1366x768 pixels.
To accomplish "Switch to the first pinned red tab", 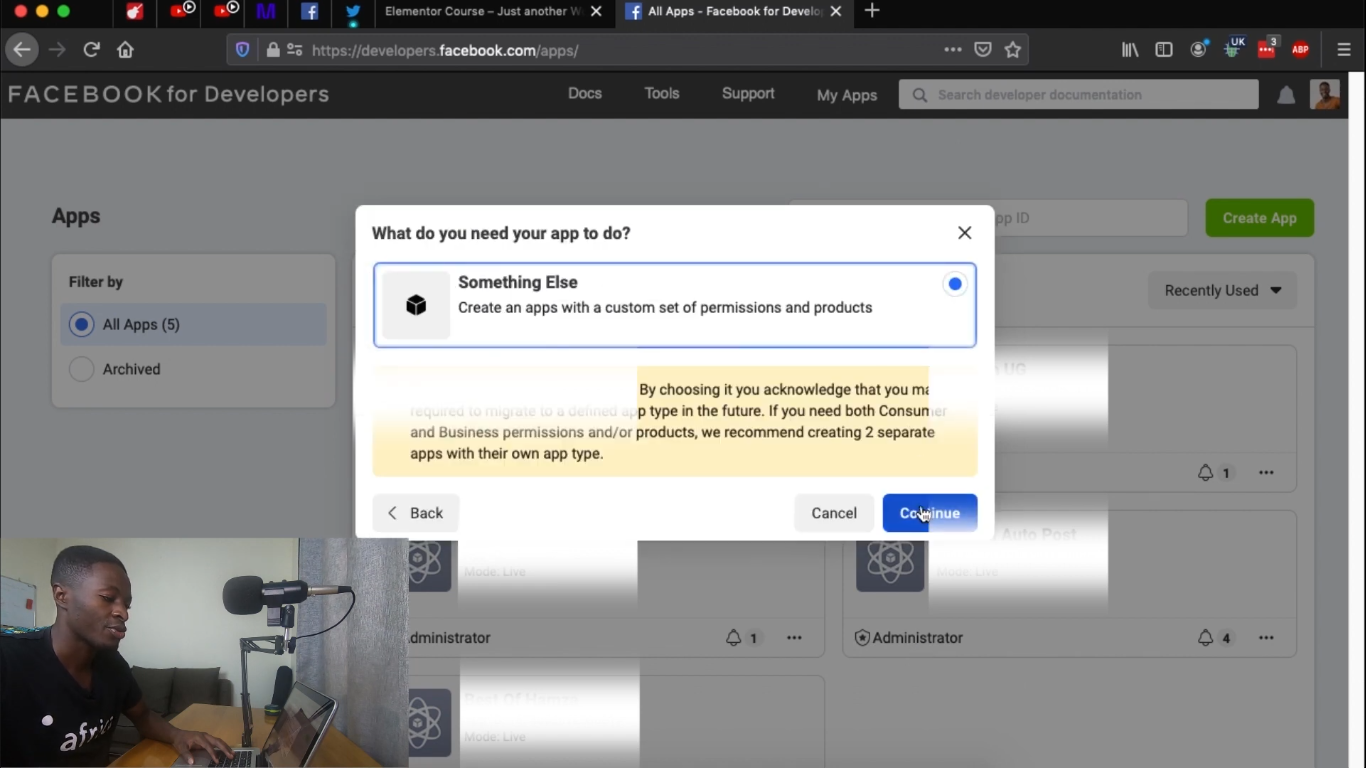I will tap(135, 12).
